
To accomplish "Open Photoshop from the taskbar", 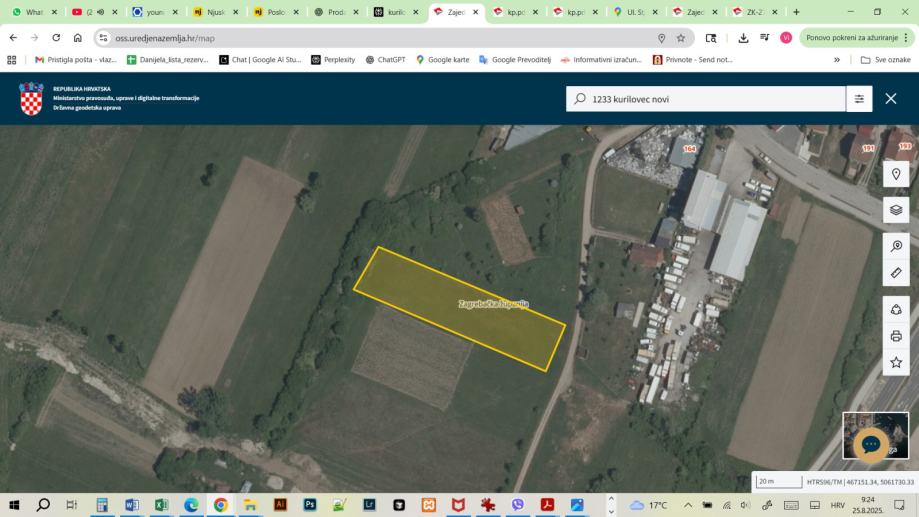I will coord(310,505).
